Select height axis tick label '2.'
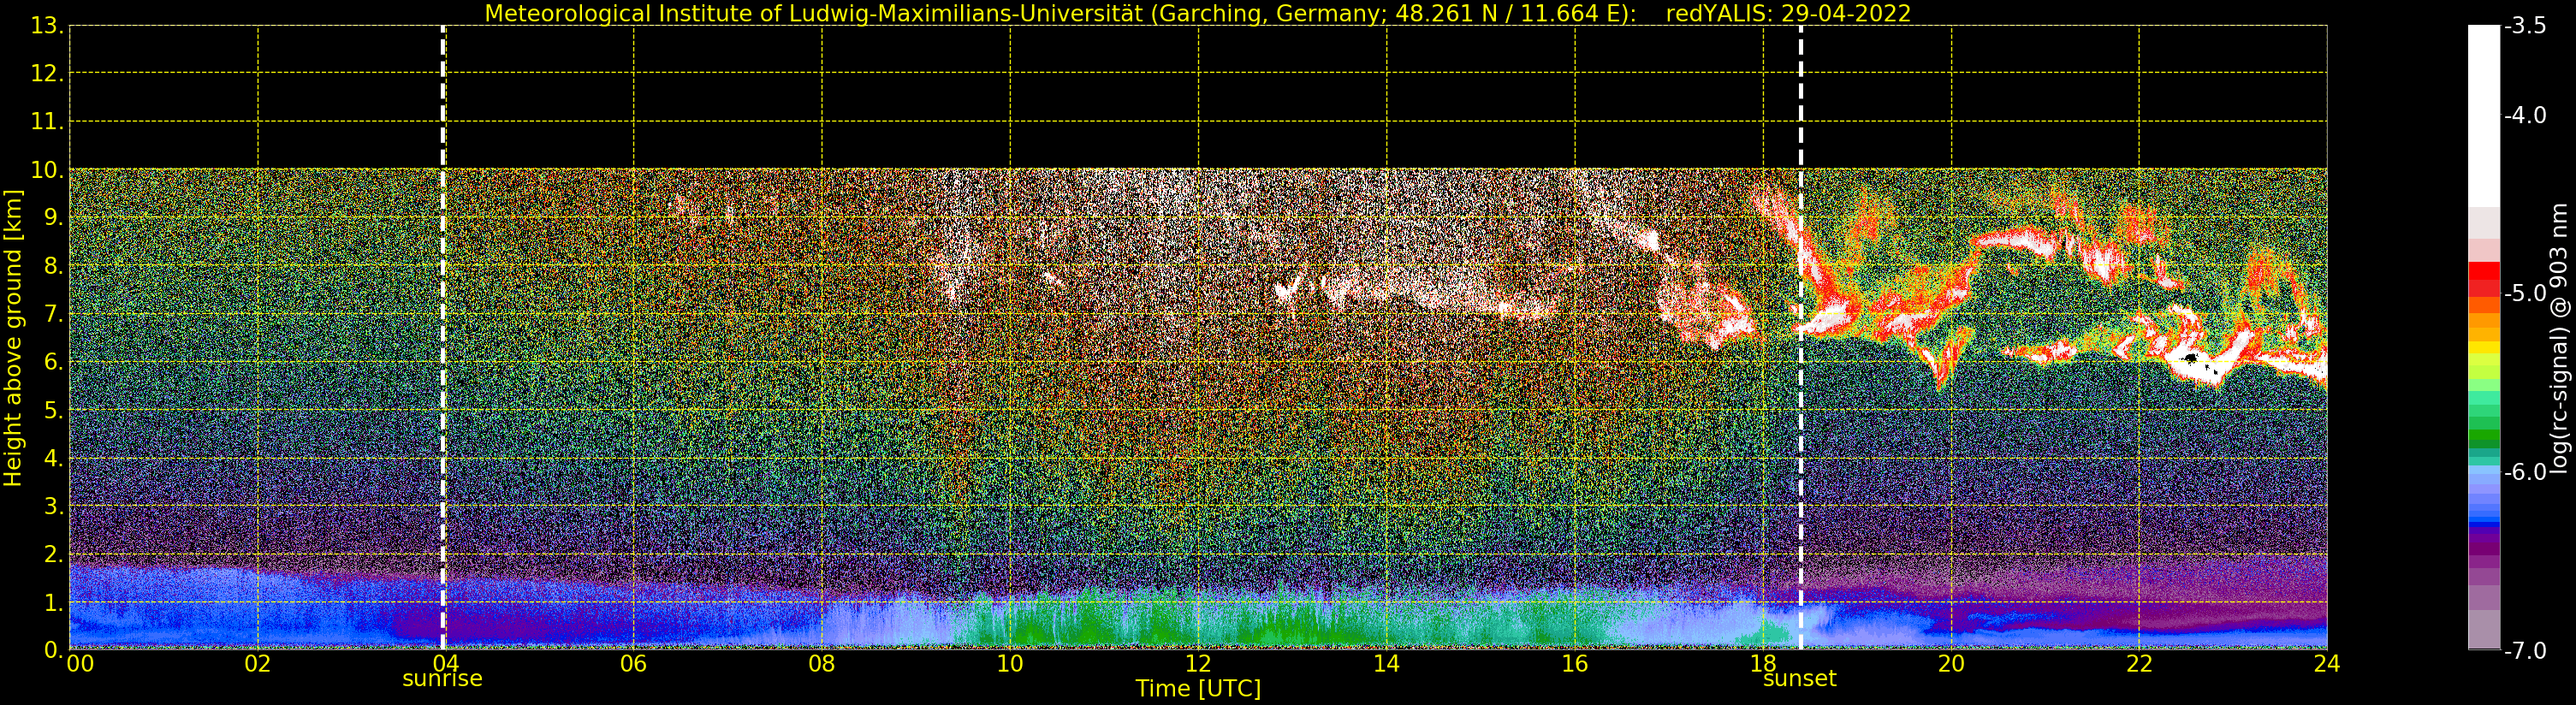The image size is (2576, 705). tap(54, 554)
